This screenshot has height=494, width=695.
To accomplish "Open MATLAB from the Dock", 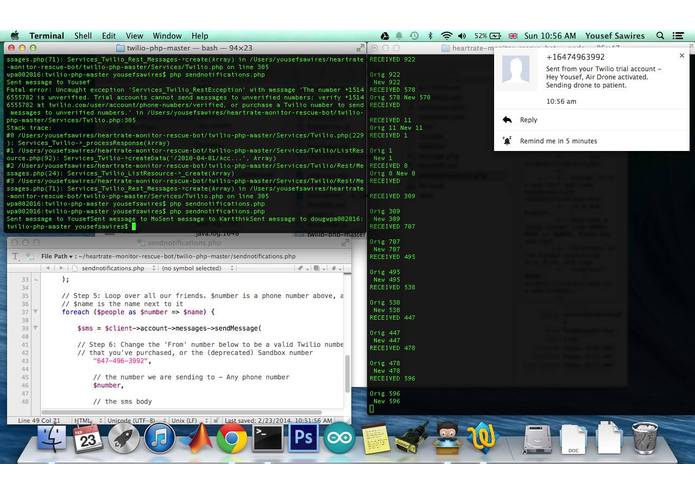I will click(196, 438).
